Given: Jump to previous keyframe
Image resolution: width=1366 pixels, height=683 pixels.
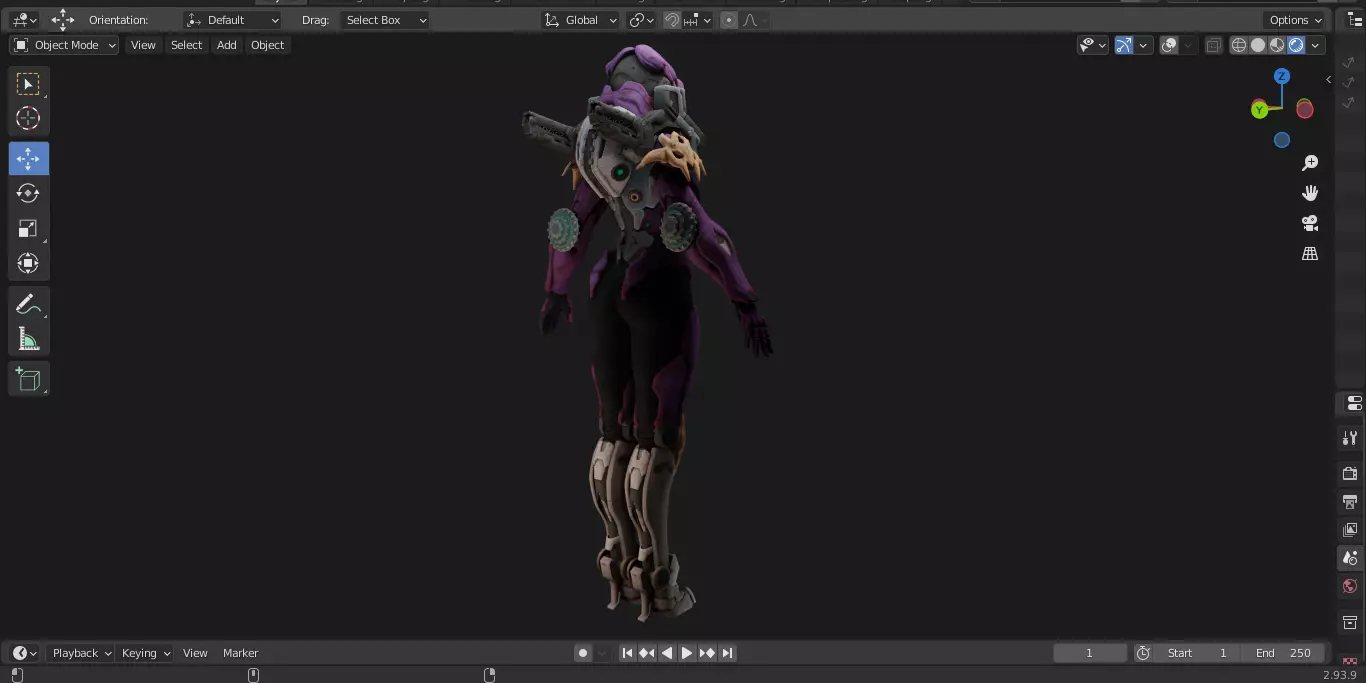Looking at the screenshot, I should 647,653.
